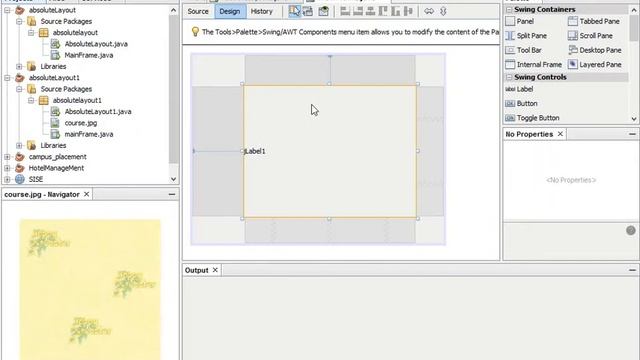The width and height of the screenshot is (640, 360).
Task: Expand HotelManageMent project node
Action: (7, 168)
